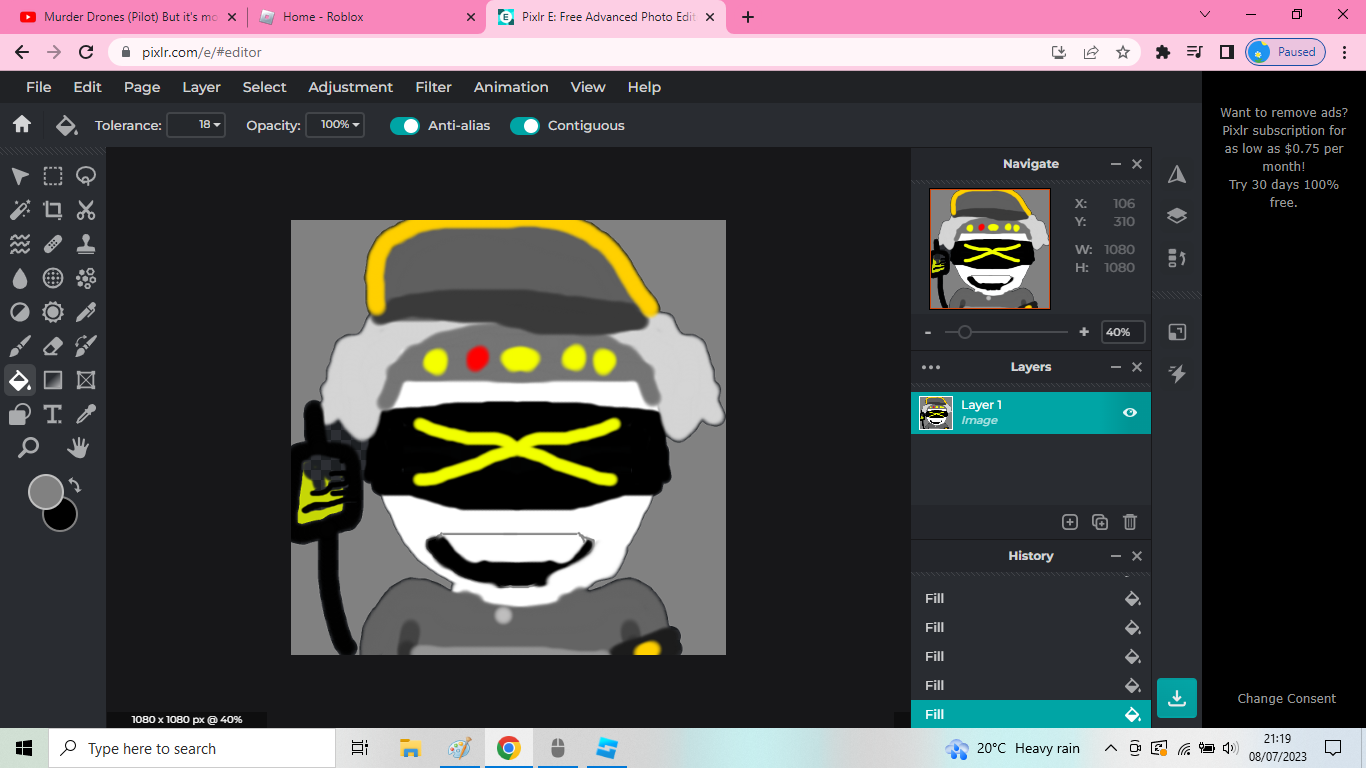1366x768 pixels.
Task: Select the Lasso select tool
Action: (x=86, y=177)
